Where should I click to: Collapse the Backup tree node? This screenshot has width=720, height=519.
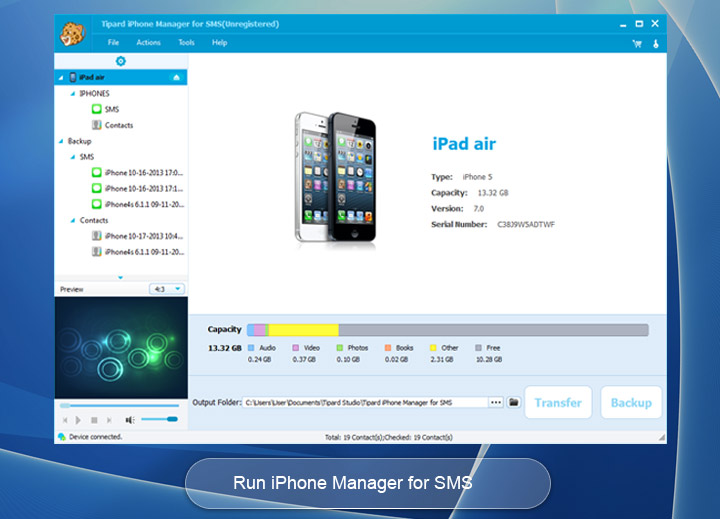[61, 141]
